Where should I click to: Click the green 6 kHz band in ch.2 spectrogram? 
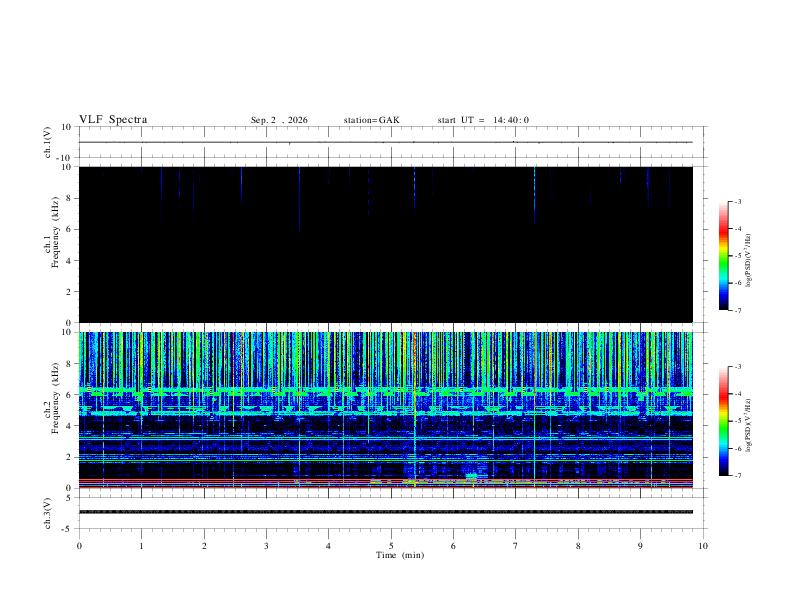click(386, 391)
